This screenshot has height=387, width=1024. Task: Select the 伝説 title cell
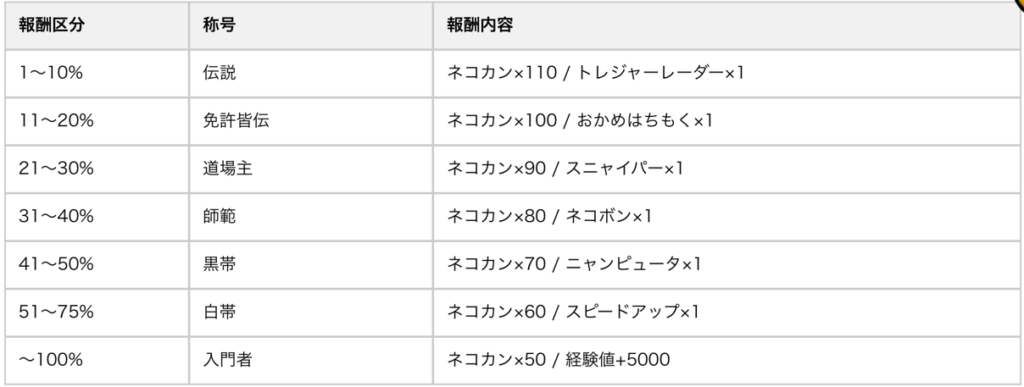click(311, 73)
